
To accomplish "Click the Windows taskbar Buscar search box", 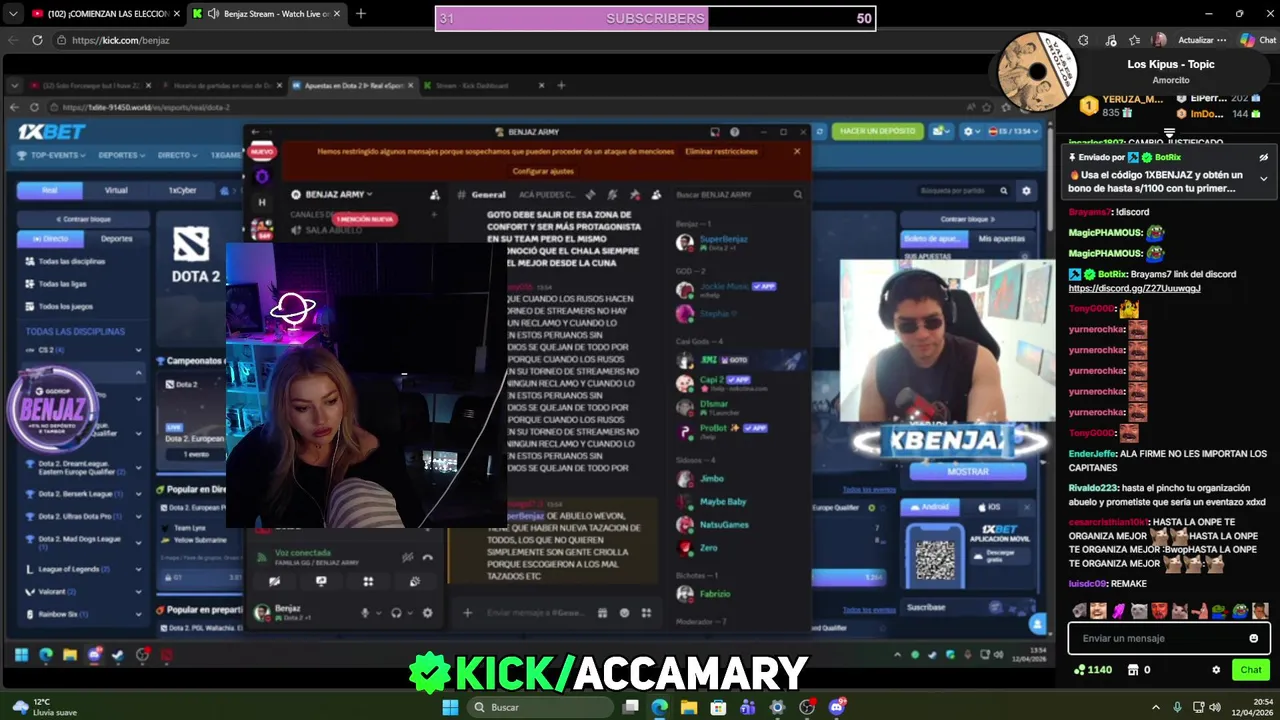I will [x=539, y=707].
